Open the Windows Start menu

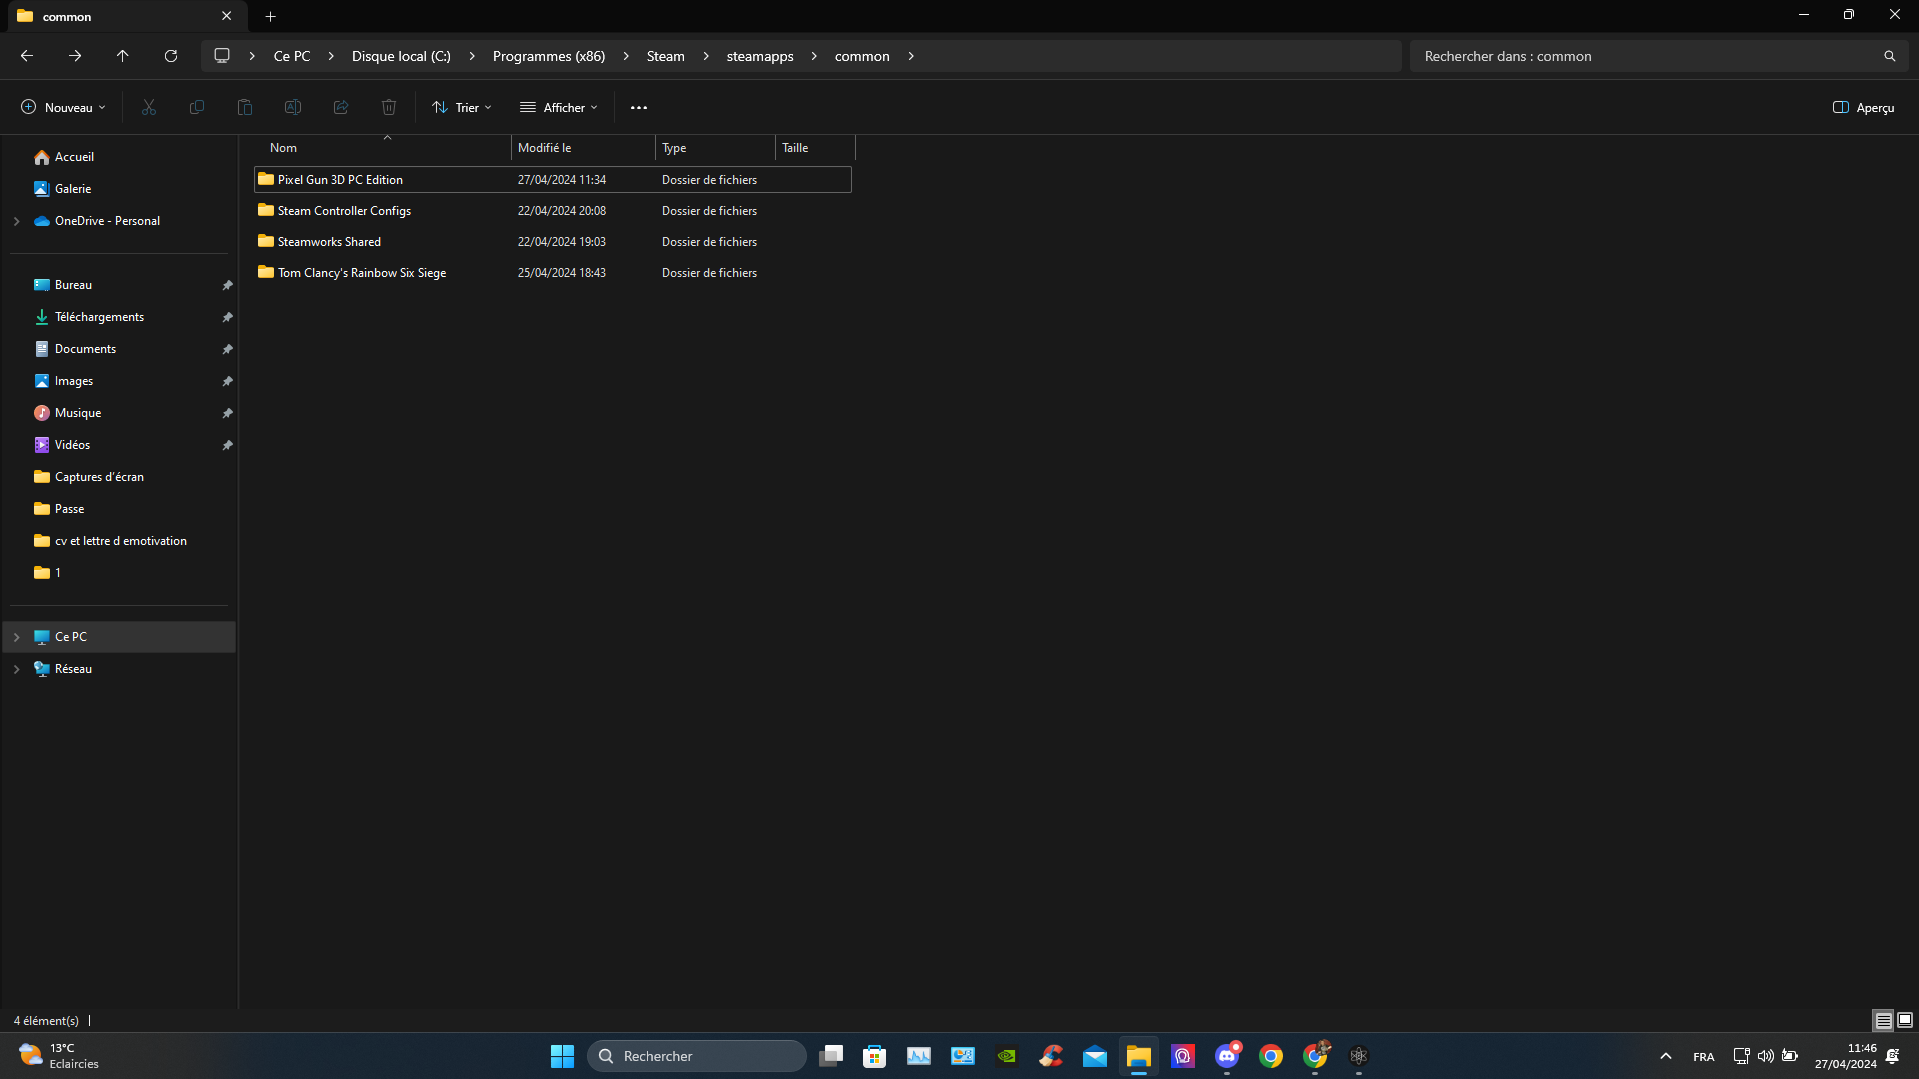click(563, 1056)
